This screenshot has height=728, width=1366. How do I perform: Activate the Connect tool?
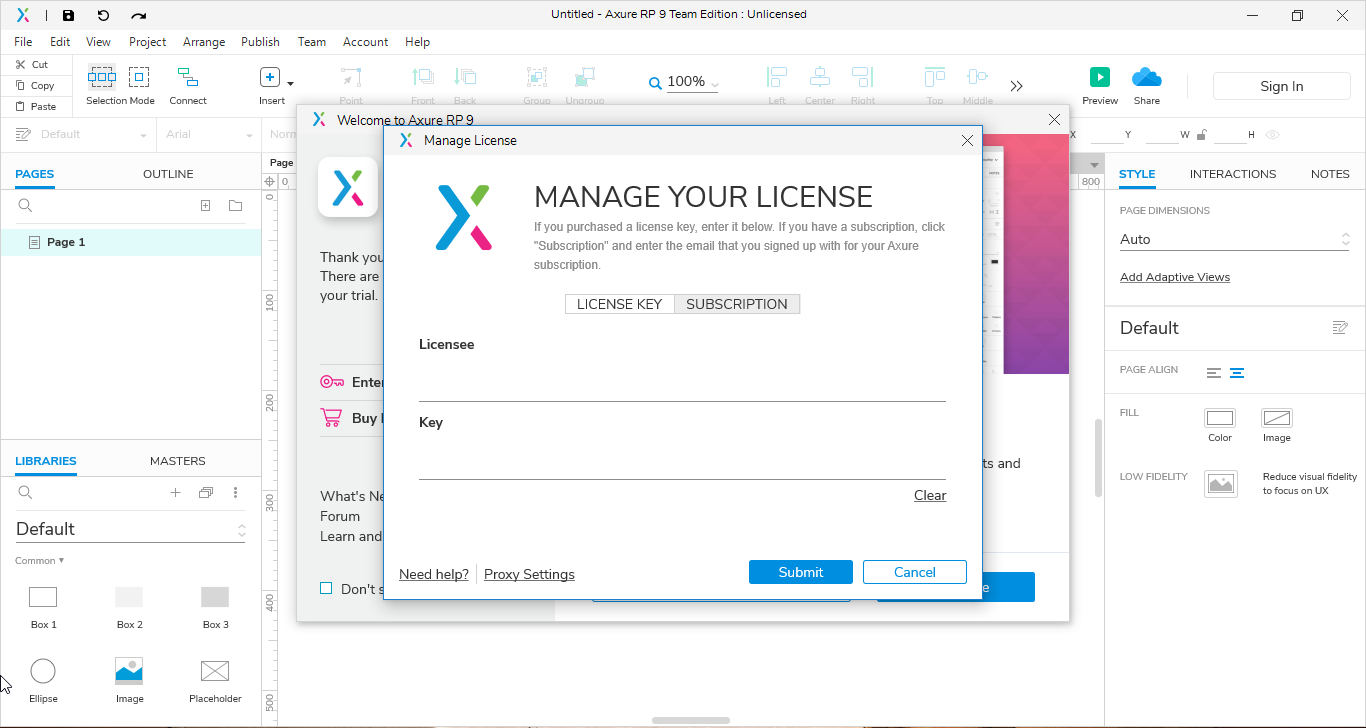pyautogui.click(x=187, y=77)
